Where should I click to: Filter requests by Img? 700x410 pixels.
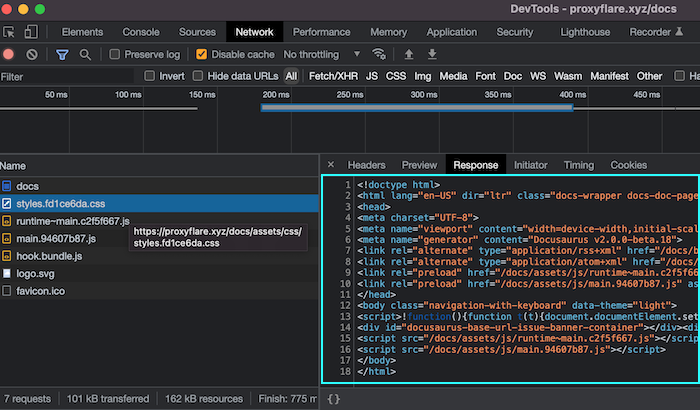click(423, 76)
